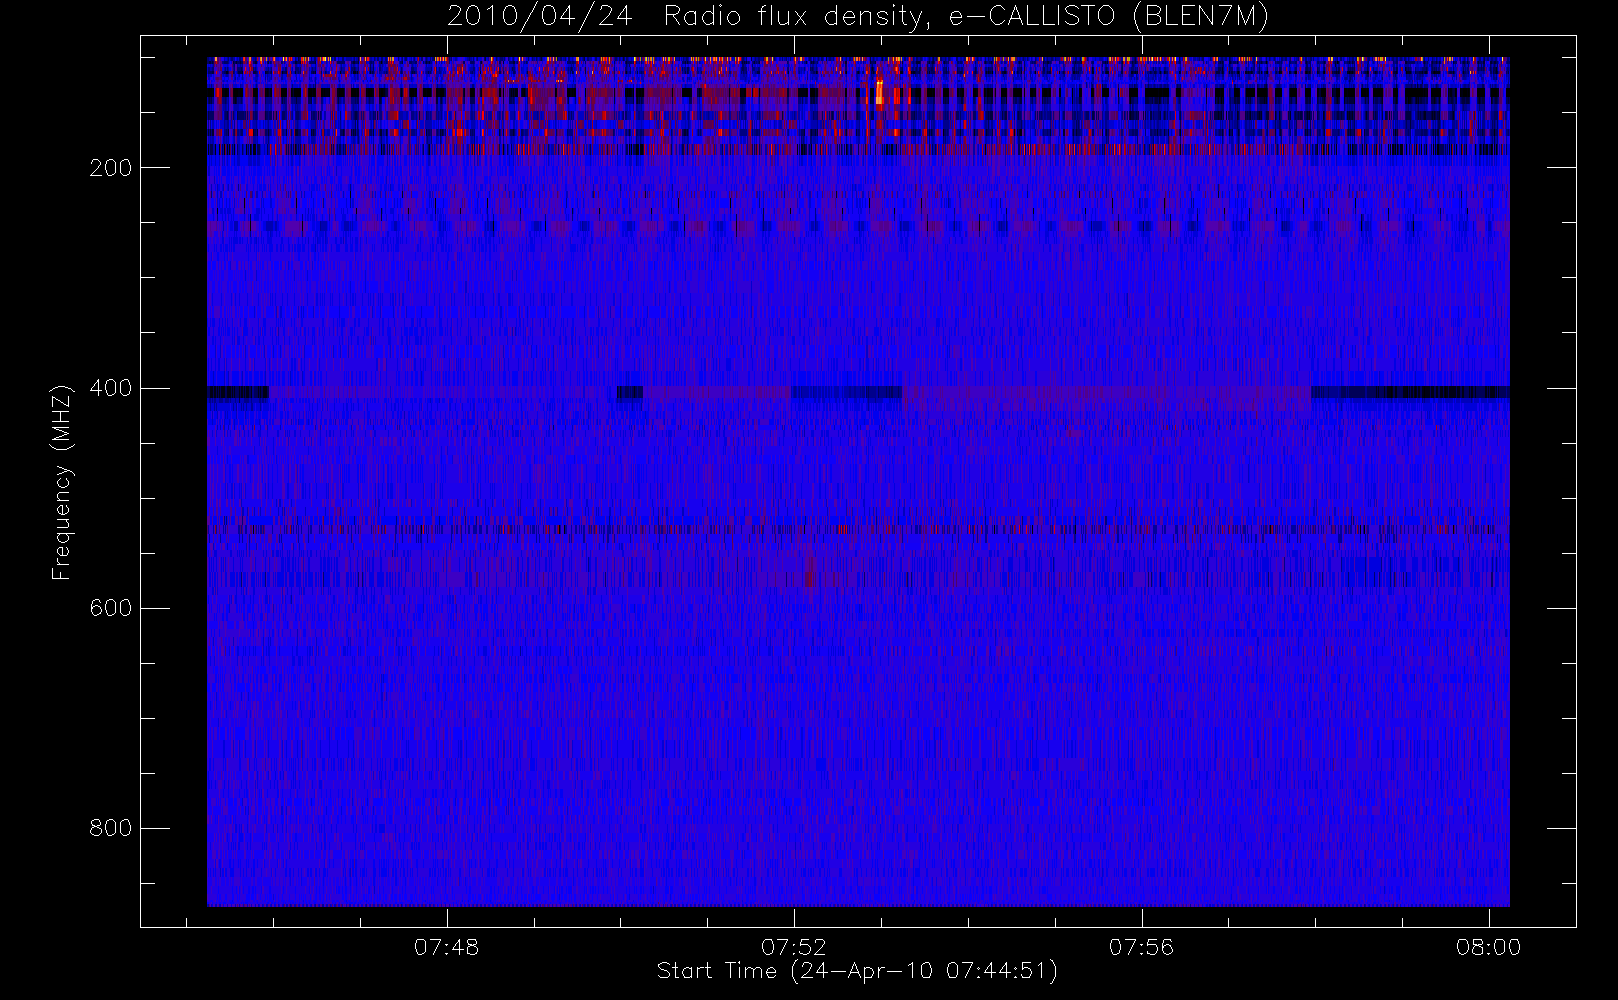Click the bright yellow burst near 07:53
Viewport: 1618px width, 1000px height.
(879, 92)
